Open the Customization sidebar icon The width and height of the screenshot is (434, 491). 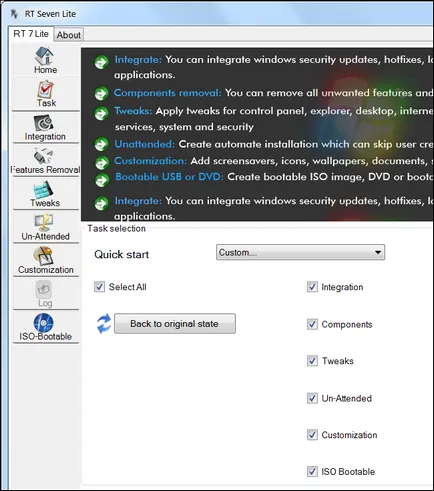click(43, 256)
